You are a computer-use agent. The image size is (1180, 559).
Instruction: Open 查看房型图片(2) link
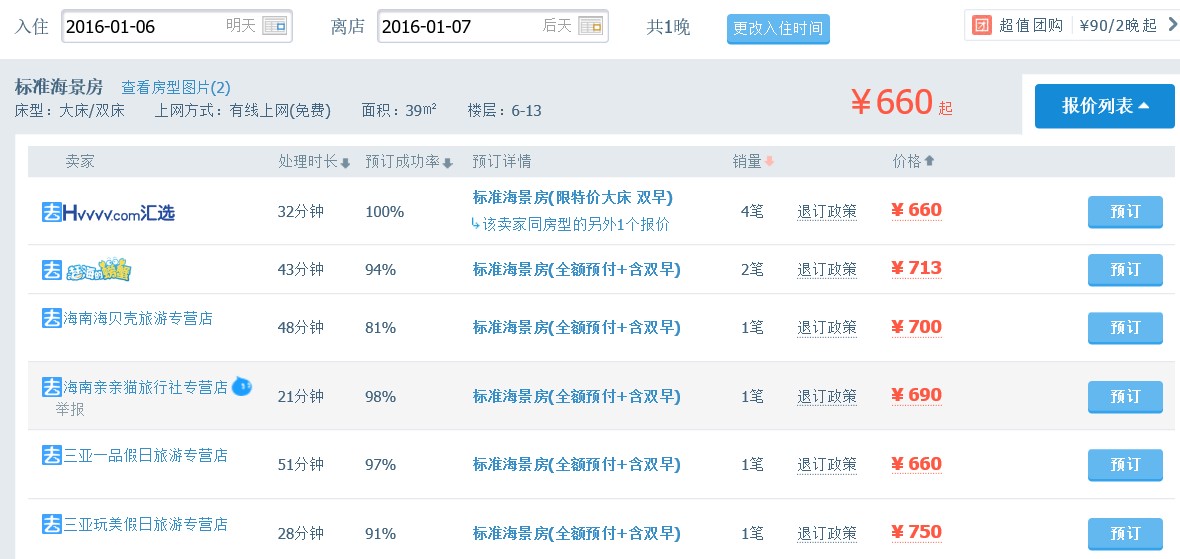click(175, 88)
